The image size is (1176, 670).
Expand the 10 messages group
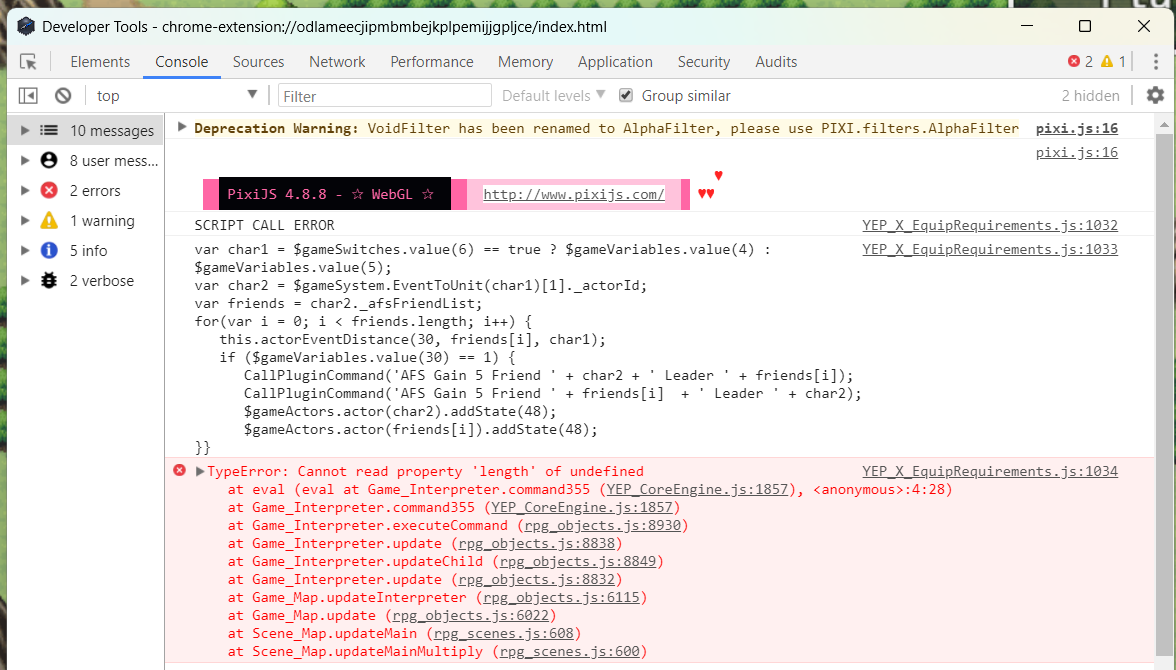pos(25,131)
